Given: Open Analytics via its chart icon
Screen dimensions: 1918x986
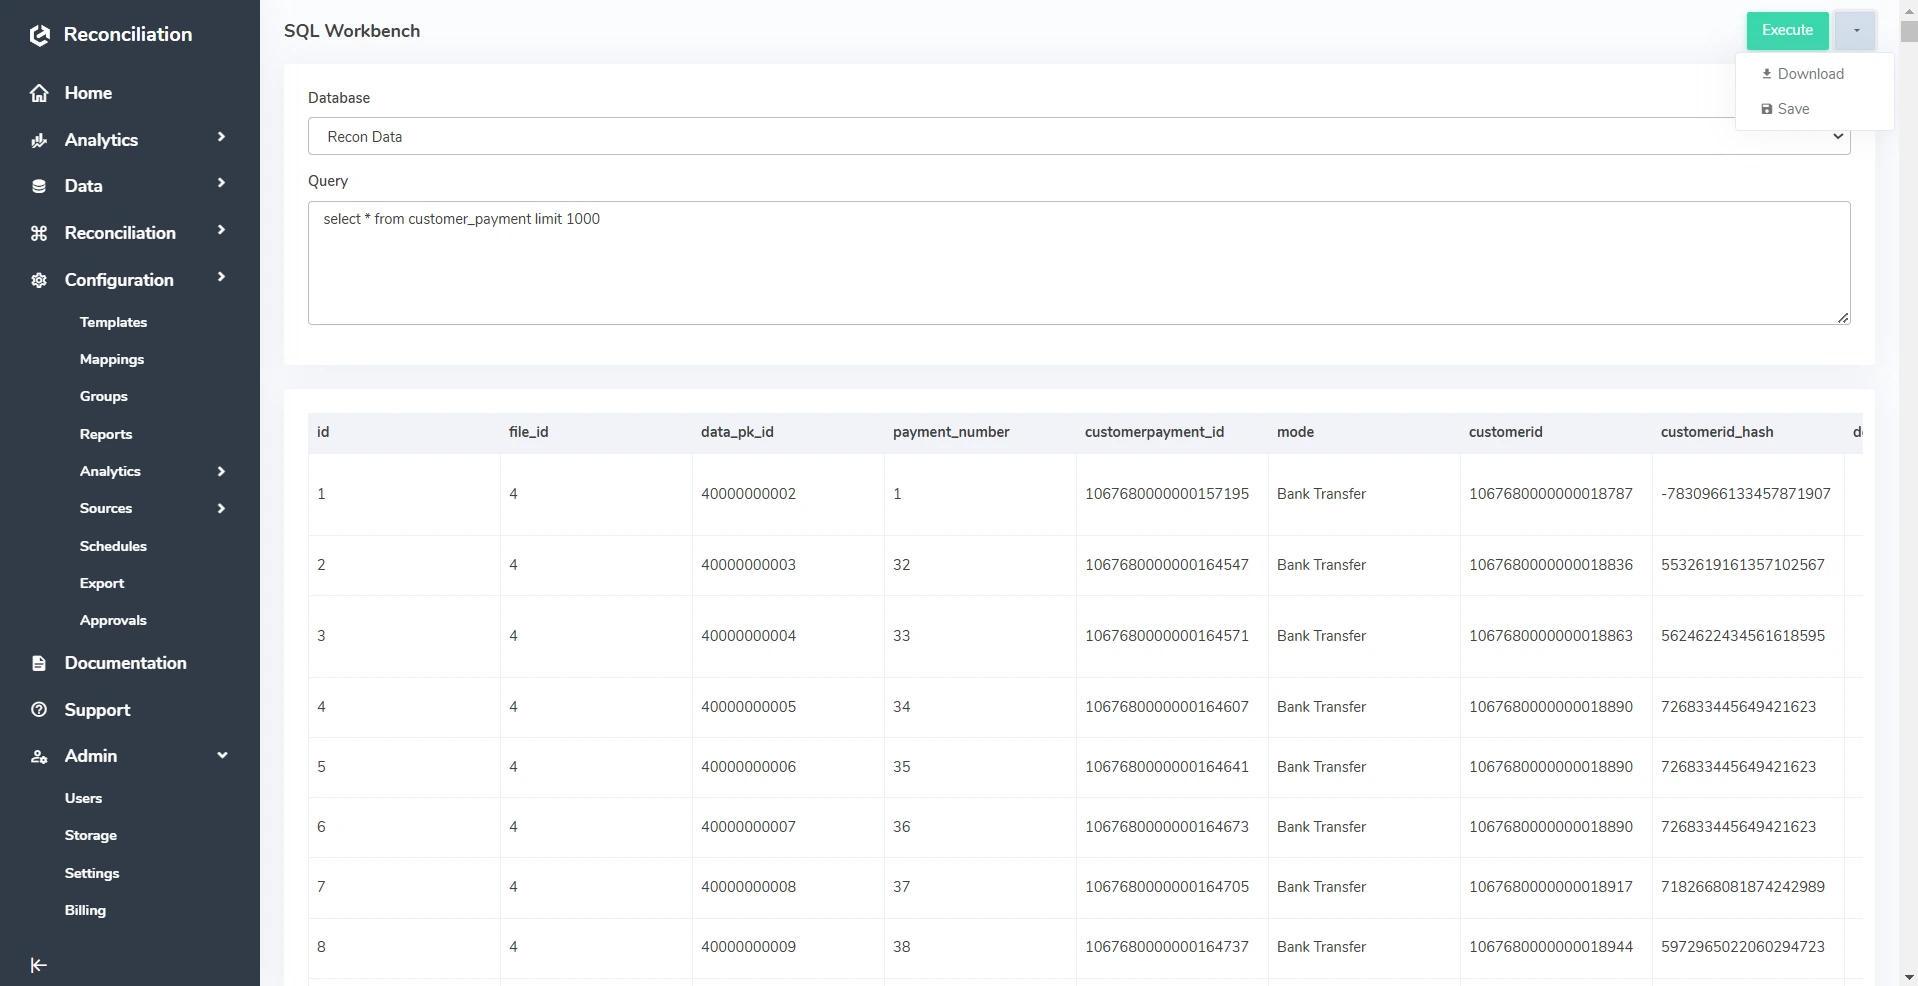Looking at the screenshot, I should 38,139.
